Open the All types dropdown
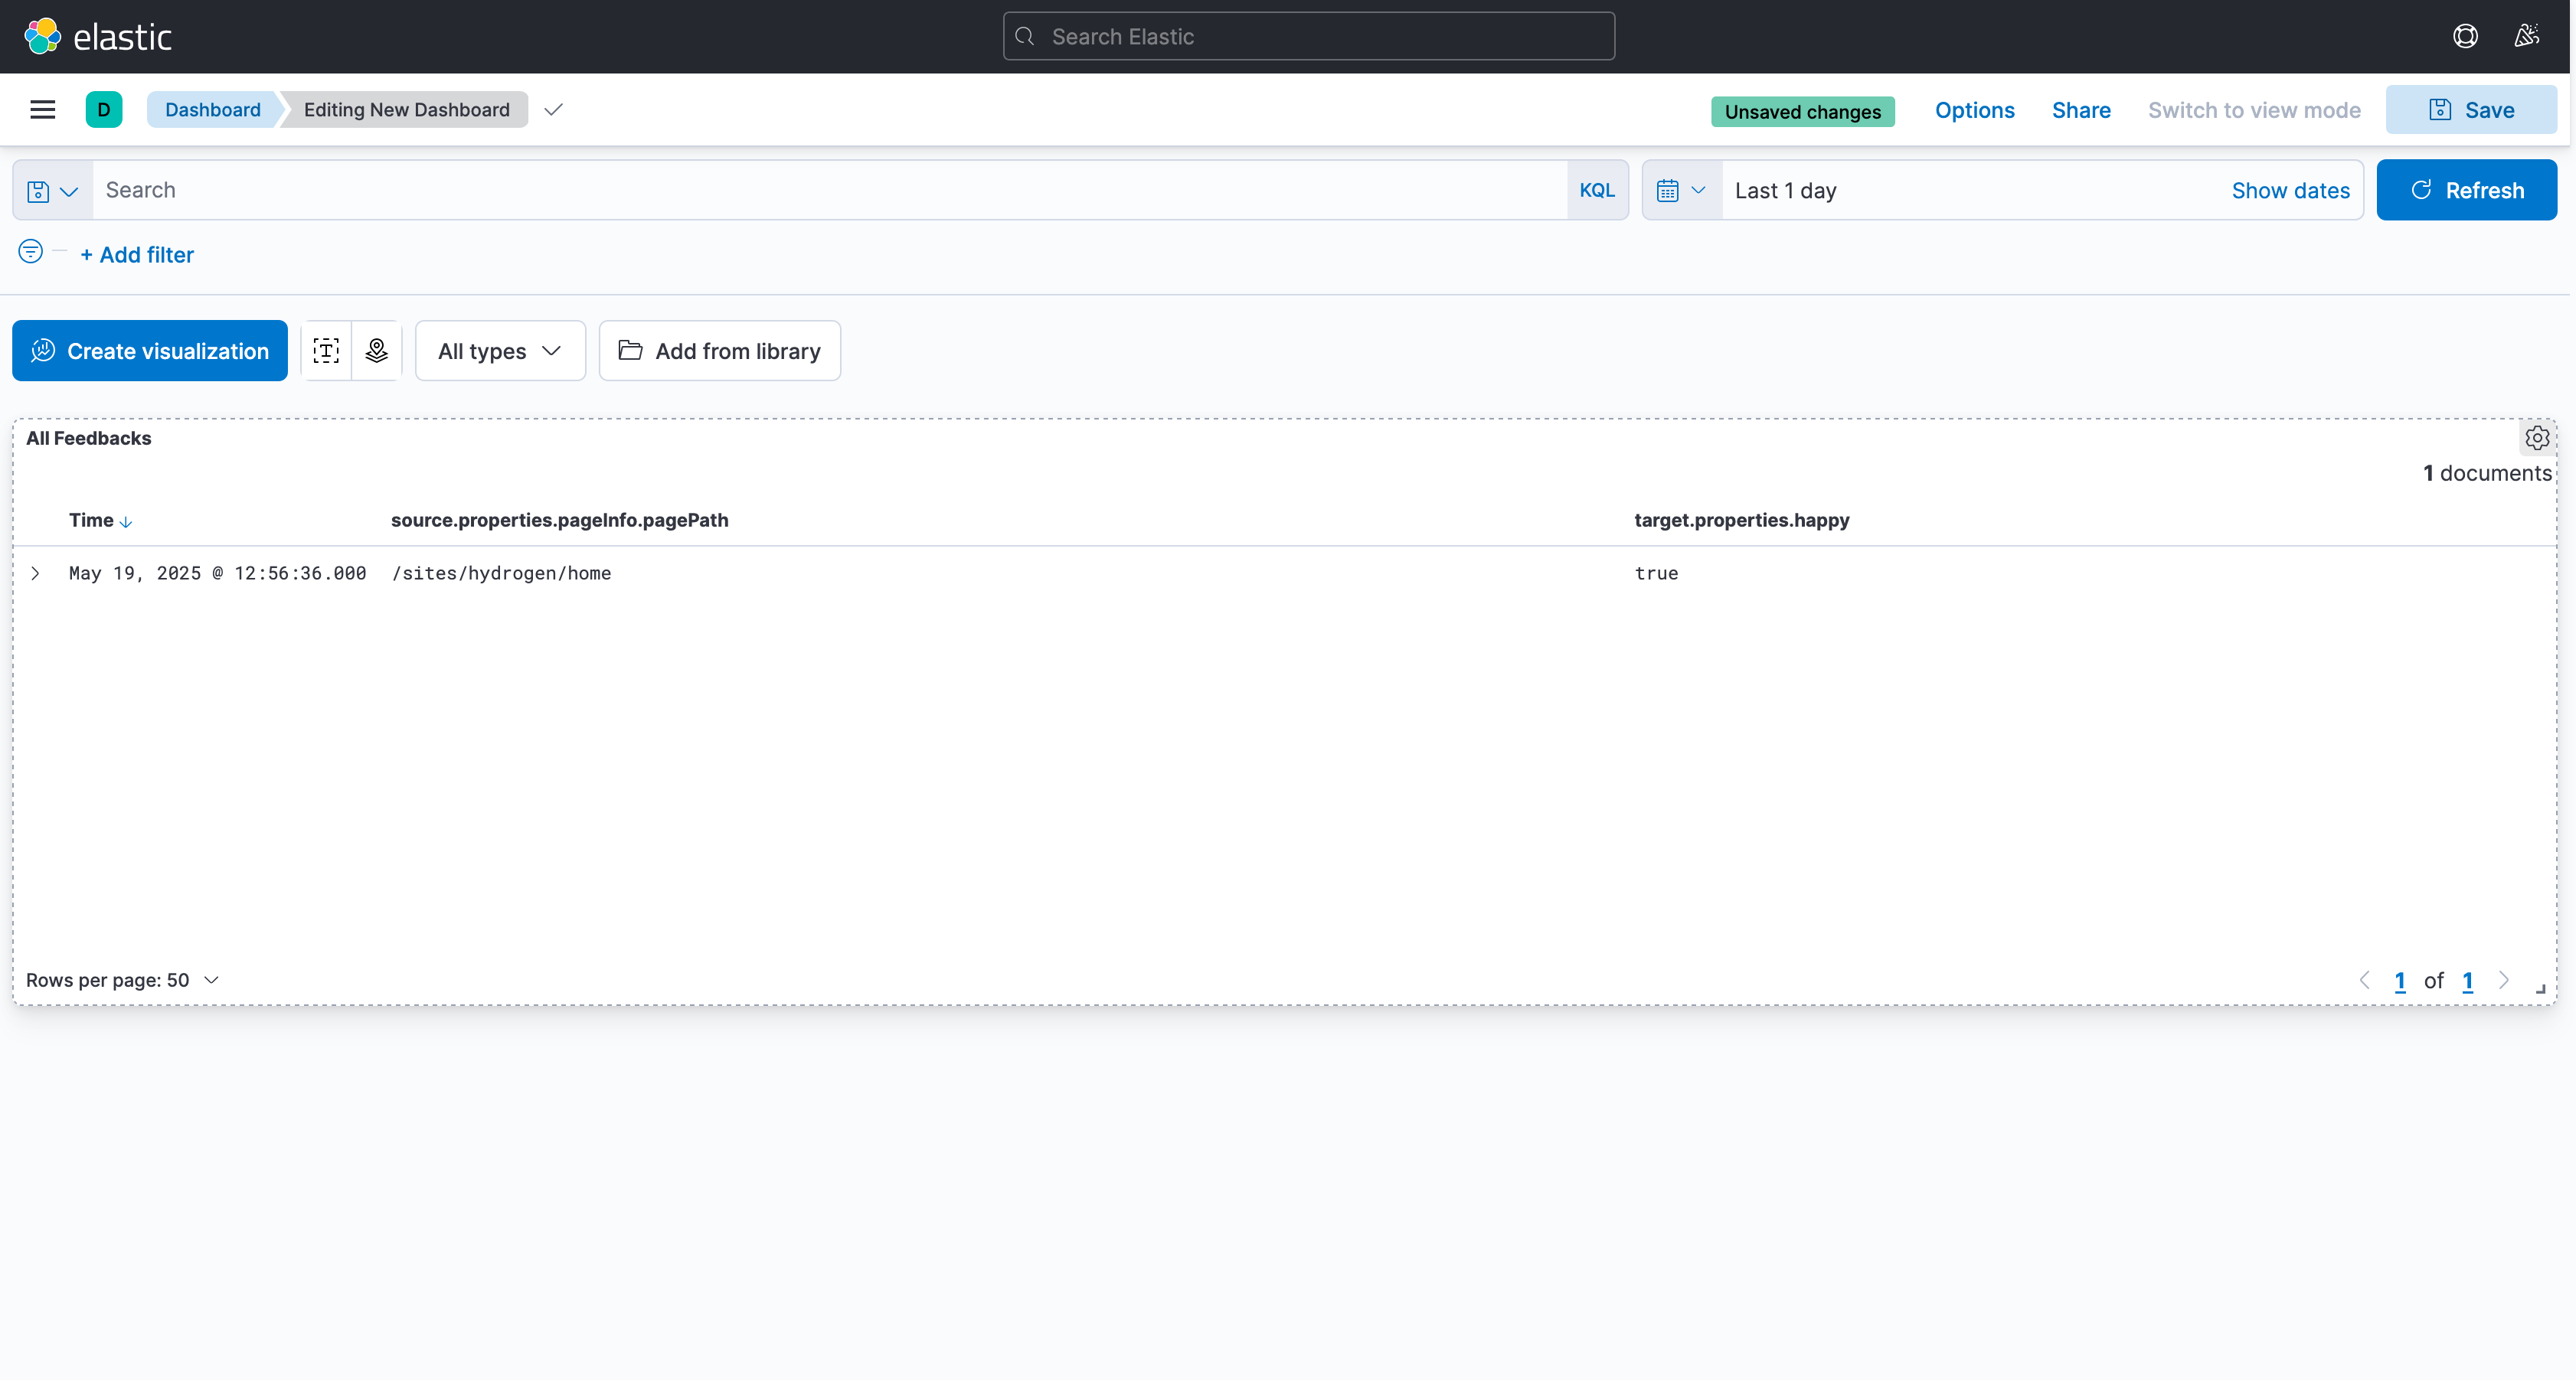 pos(500,351)
